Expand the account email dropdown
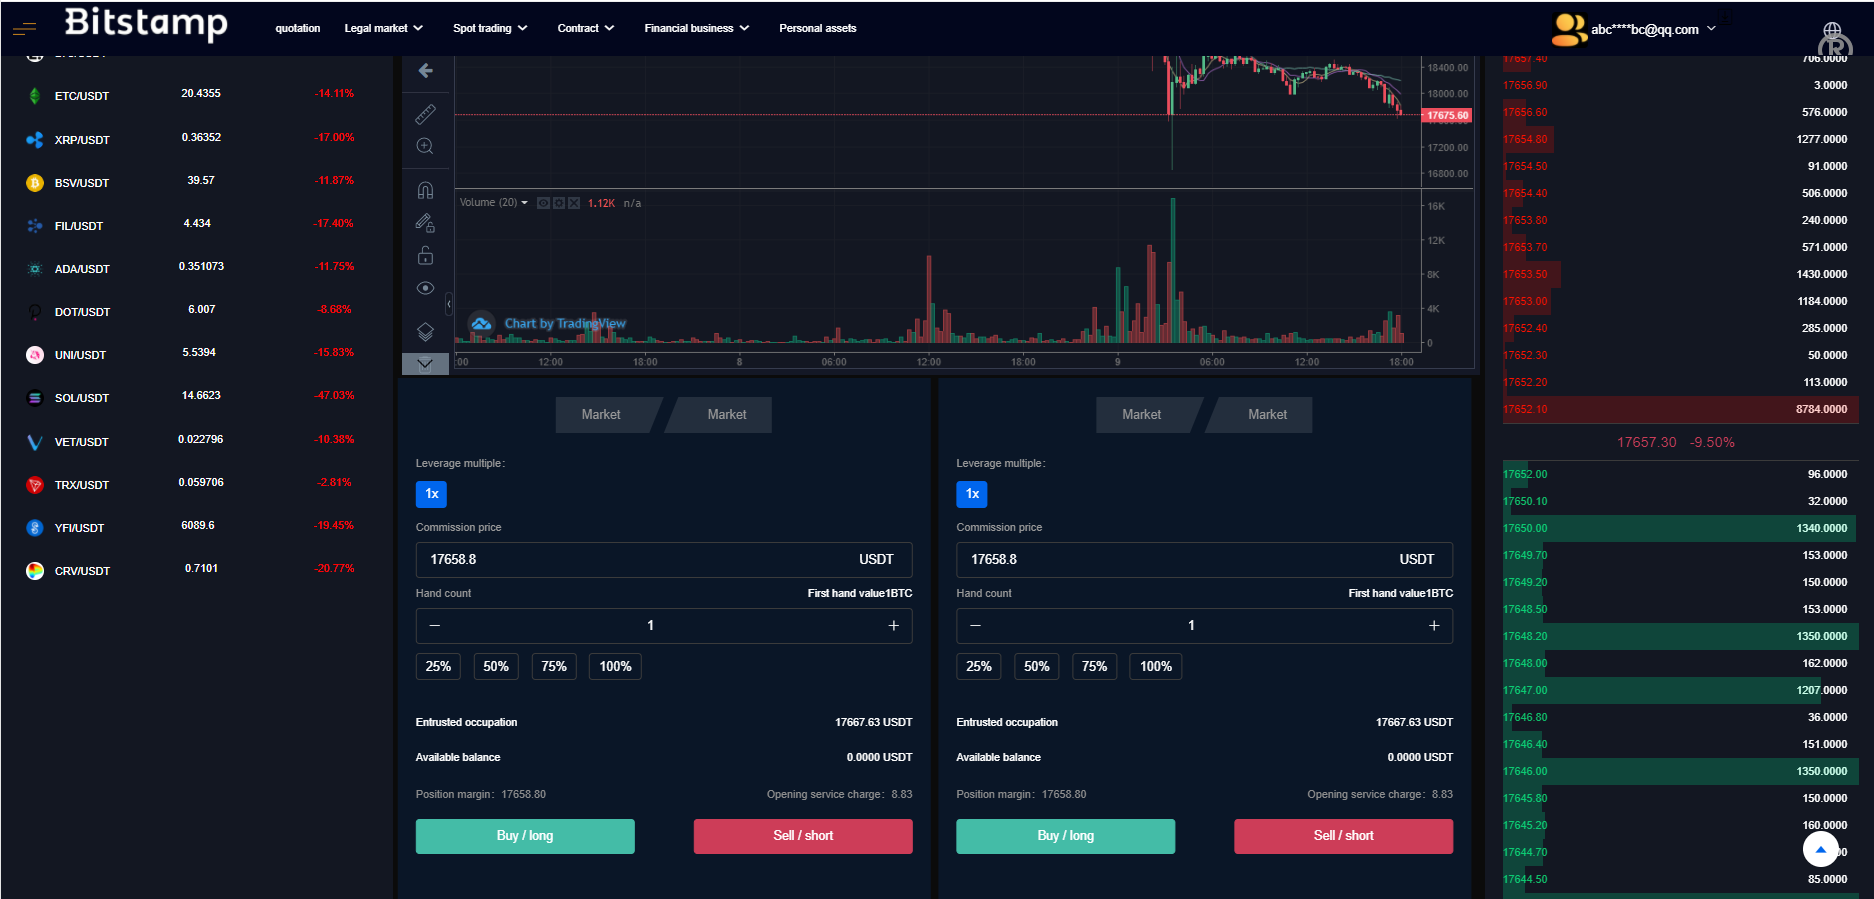The image size is (1874, 899). pyautogui.click(x=1652, y=29)
